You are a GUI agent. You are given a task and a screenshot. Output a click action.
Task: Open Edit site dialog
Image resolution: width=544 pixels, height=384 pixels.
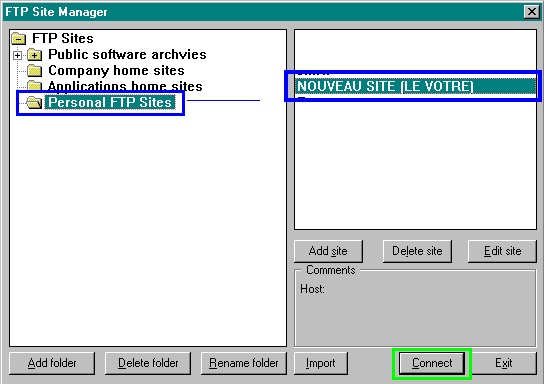pyautogui.click(x=502, y=251)
